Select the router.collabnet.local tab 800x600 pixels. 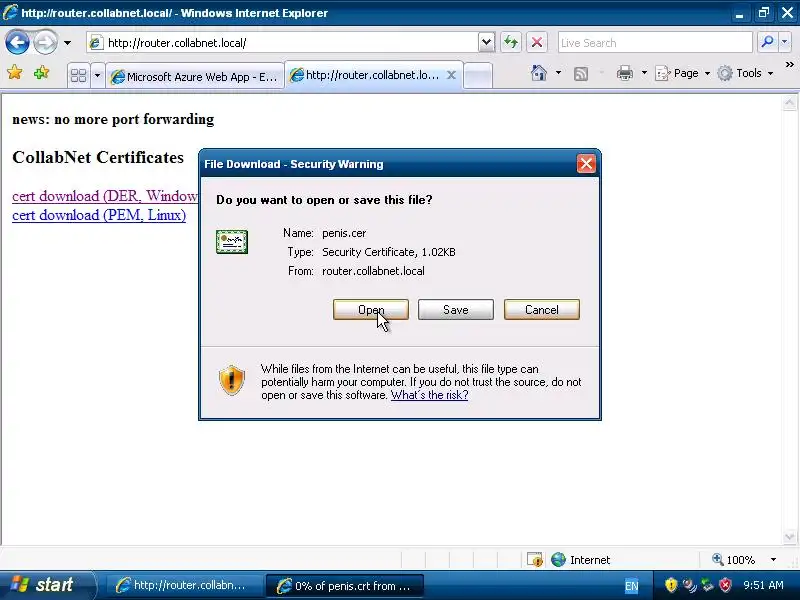coord(364,75)
